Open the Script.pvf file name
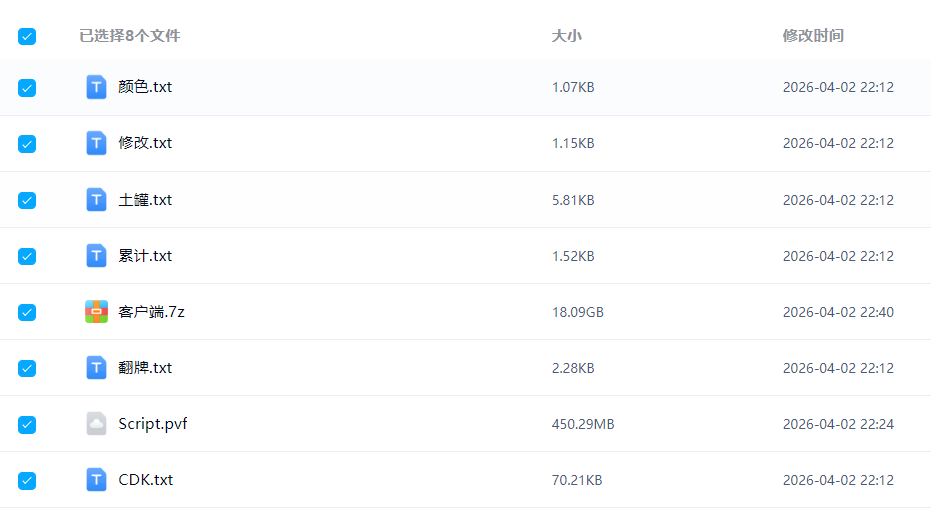Screen dimensions: 931x520 pyautogui.click(x=152, y=424)
